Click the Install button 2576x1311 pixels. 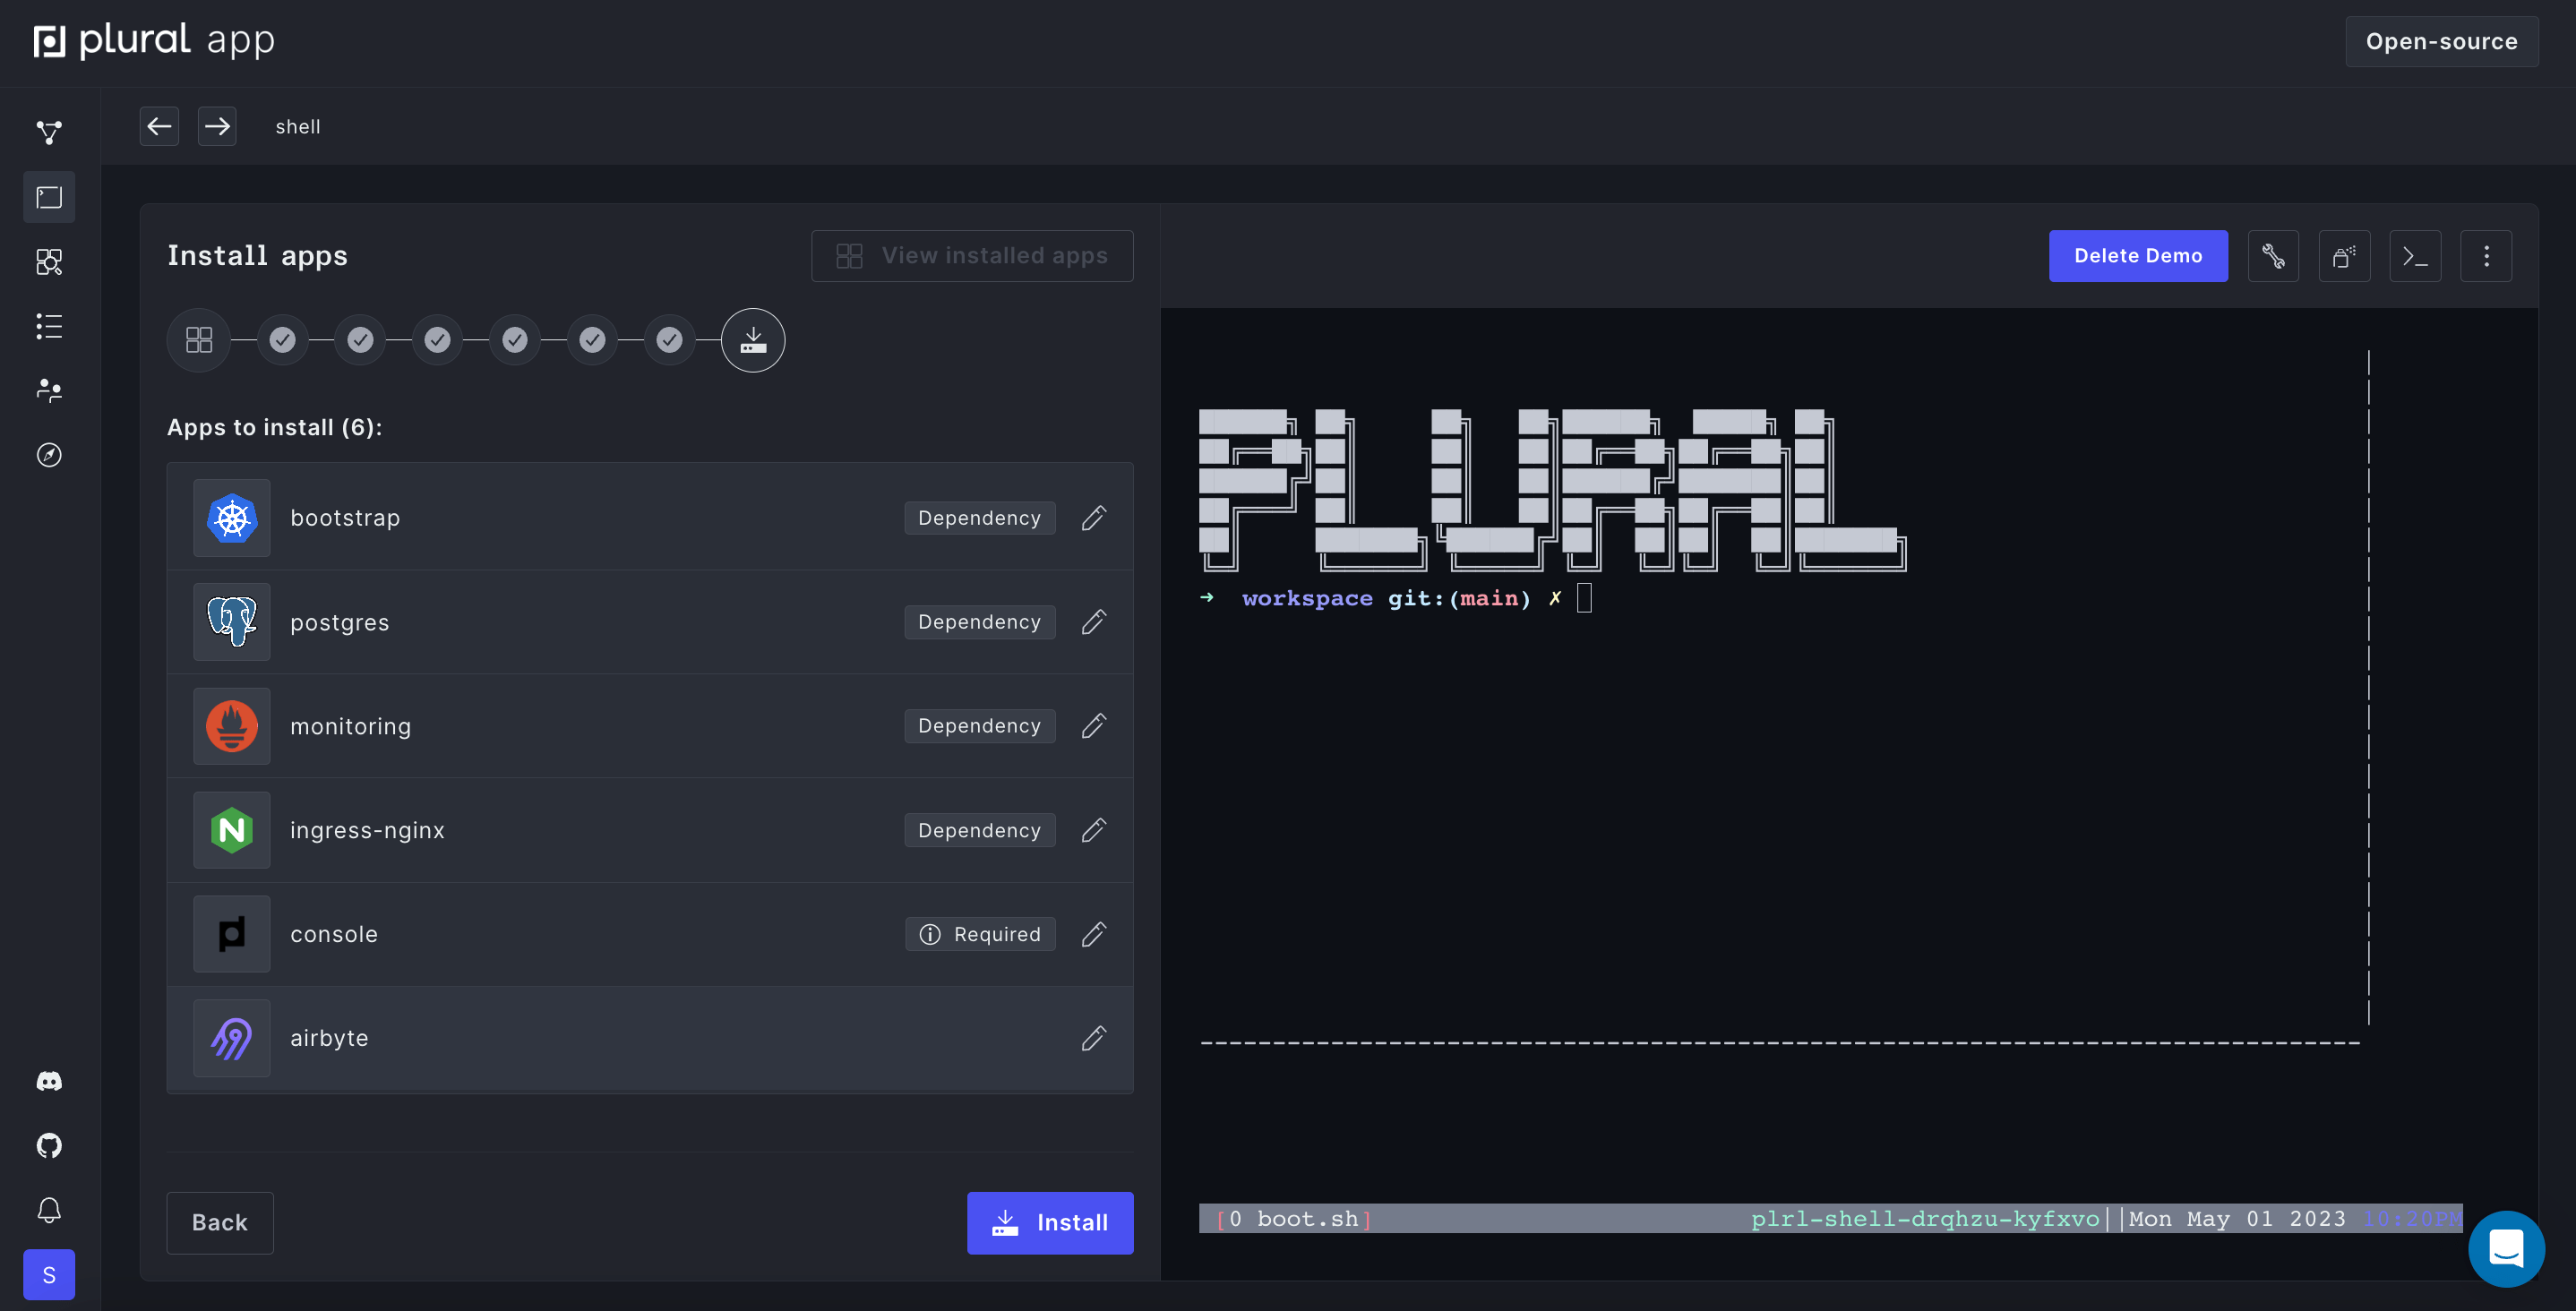(1049, 1222)
